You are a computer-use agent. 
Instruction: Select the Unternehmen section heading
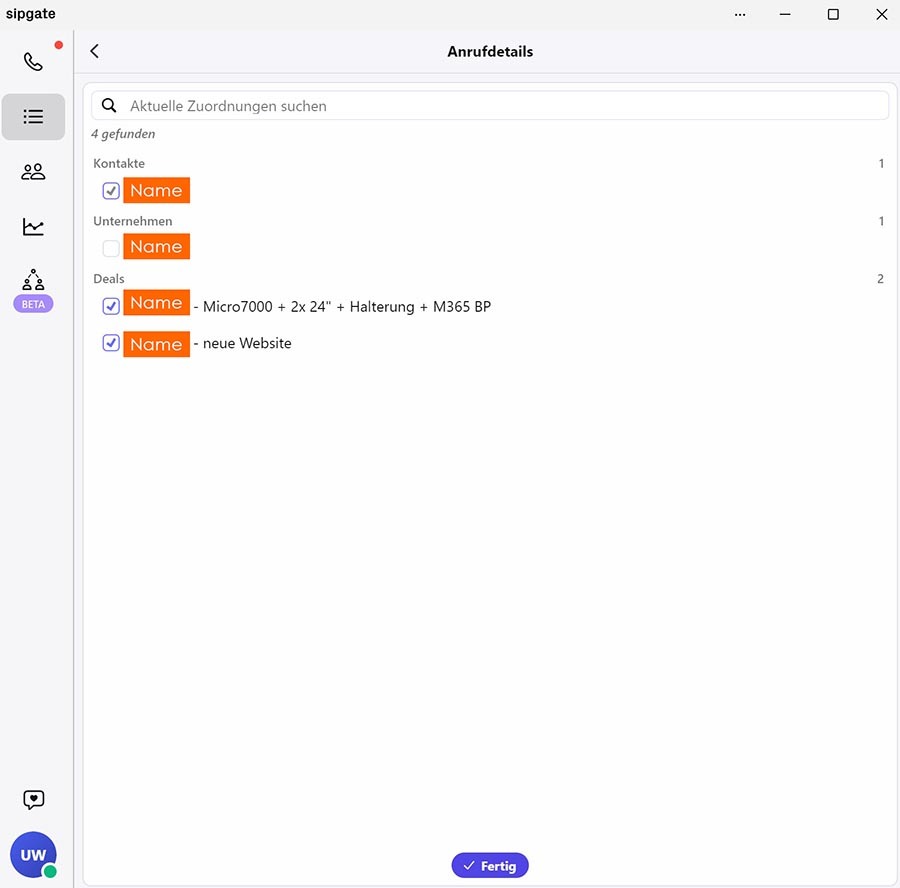point(133,221)
